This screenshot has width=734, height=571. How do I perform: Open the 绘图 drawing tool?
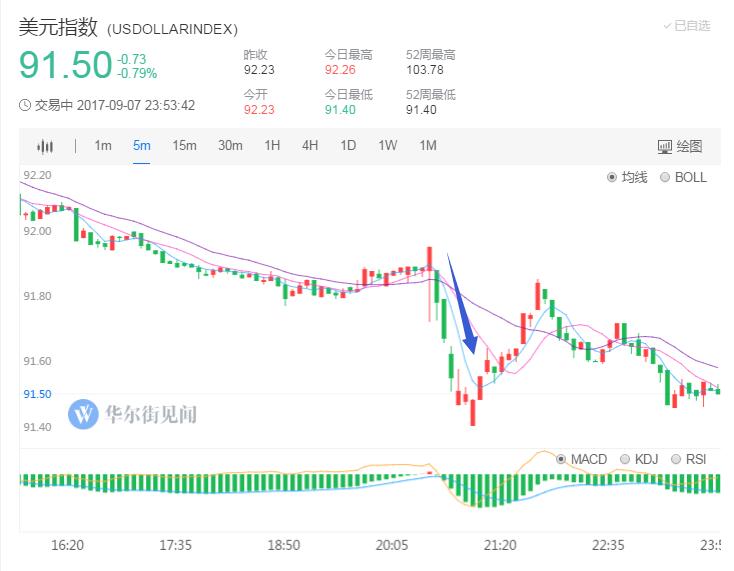[679, 146]
